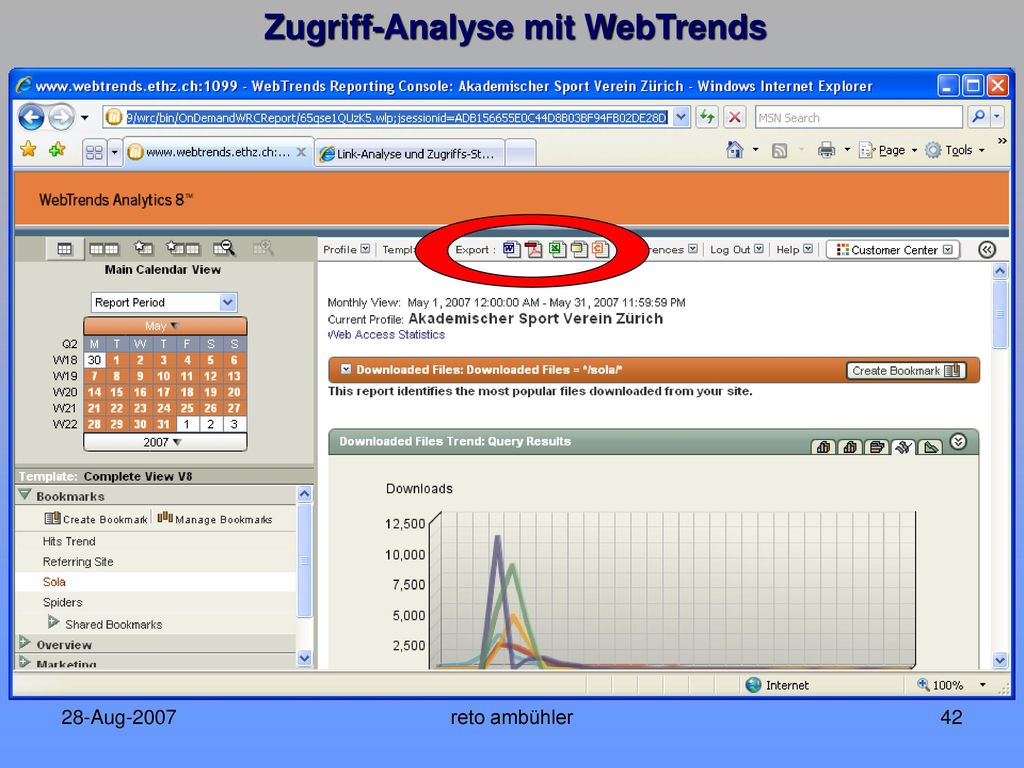This screenshot has width=1024, height=768.
Task: Click MSN Search magnifier button
Action: click(x=978, y=117)
